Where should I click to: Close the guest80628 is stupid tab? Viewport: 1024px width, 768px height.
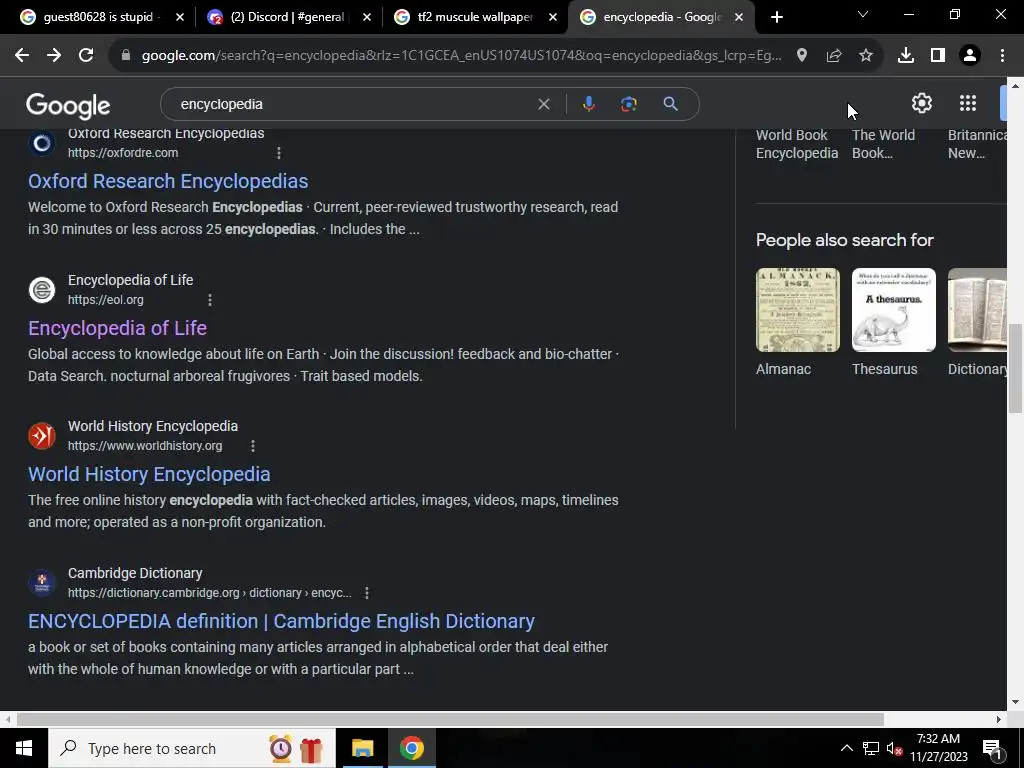pyautogui.click(x=180, y=18)
